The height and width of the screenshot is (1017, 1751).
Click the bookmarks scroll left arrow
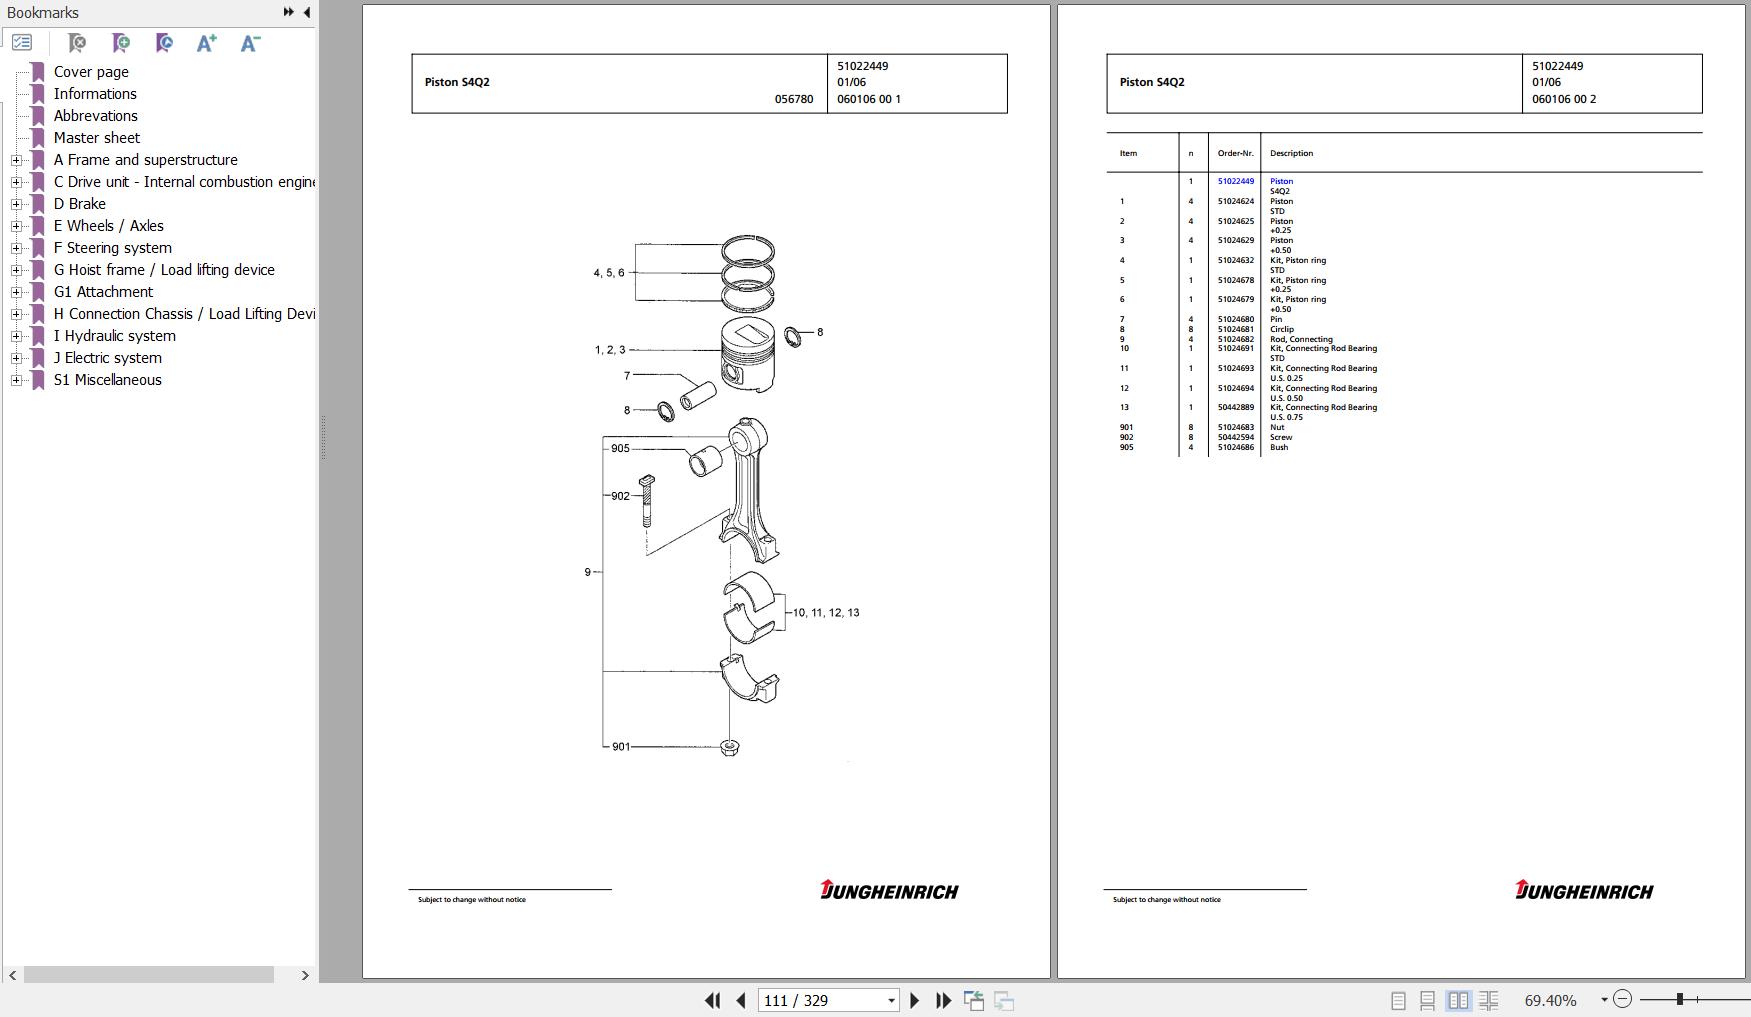[12, 975]
